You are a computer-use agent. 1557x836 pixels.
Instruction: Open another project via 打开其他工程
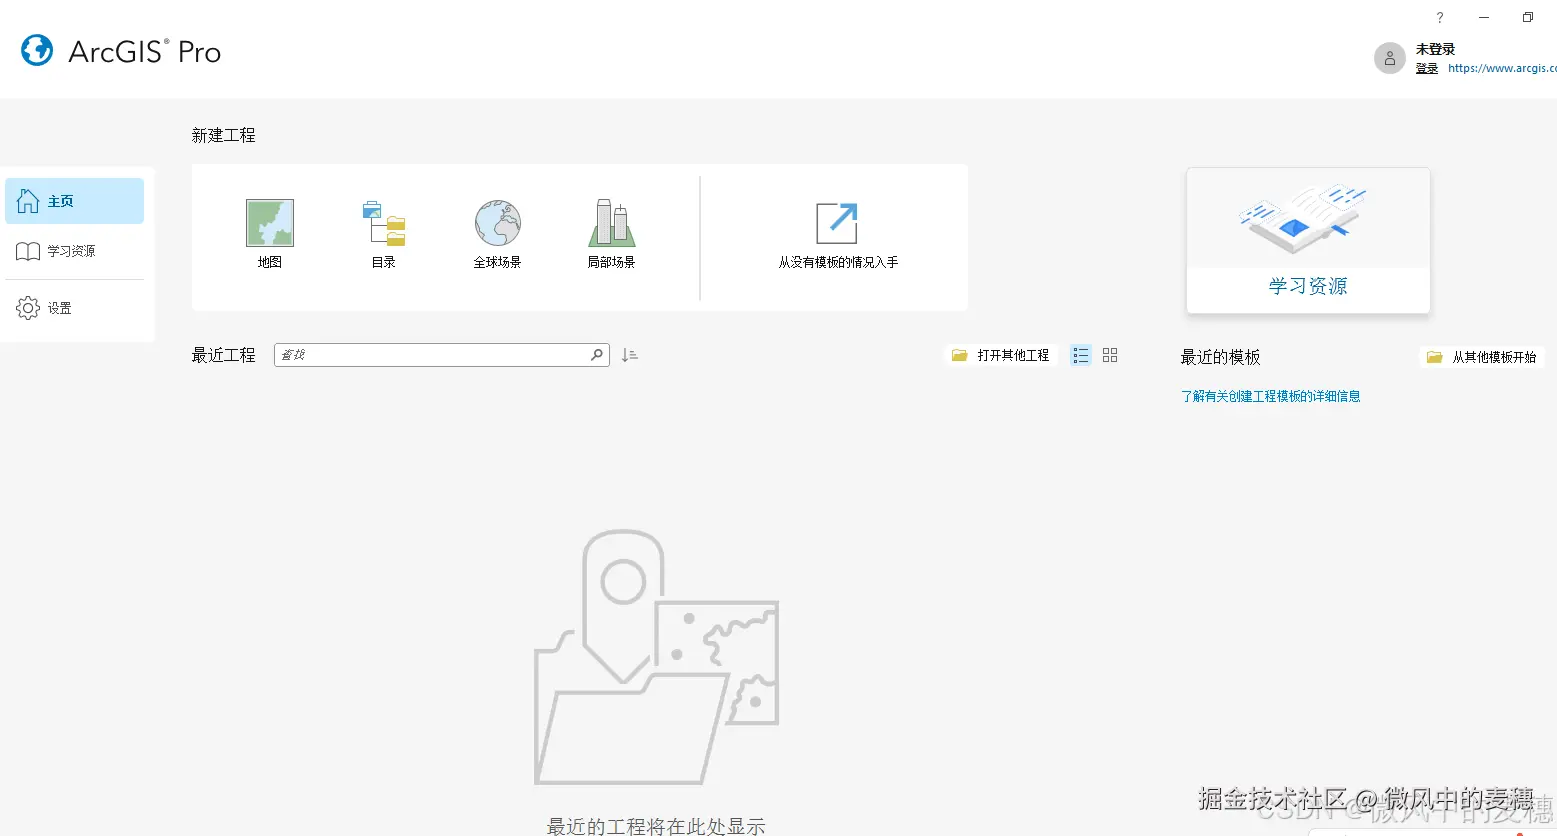[x=1001, y=355]
